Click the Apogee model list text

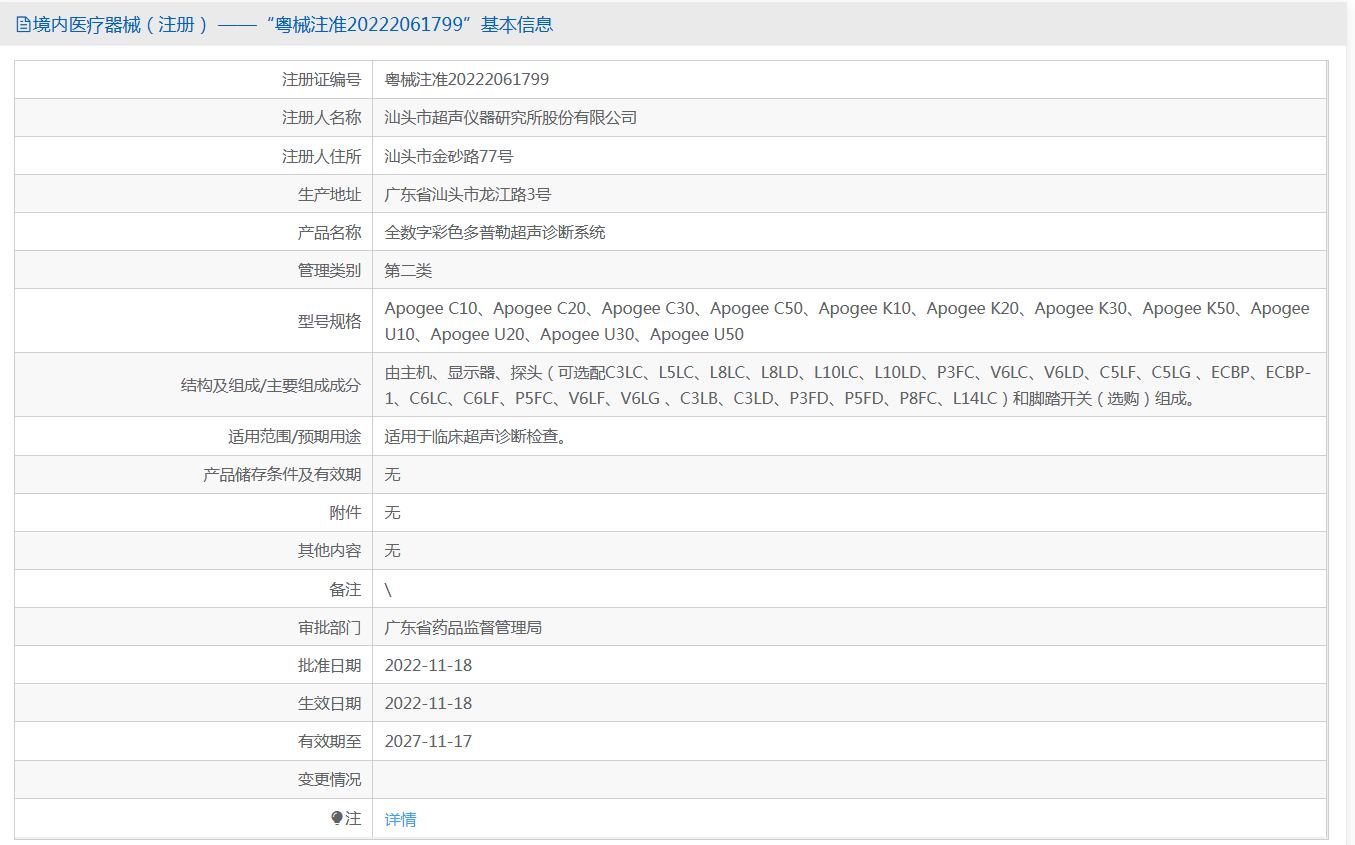click(x=847, y=321)
